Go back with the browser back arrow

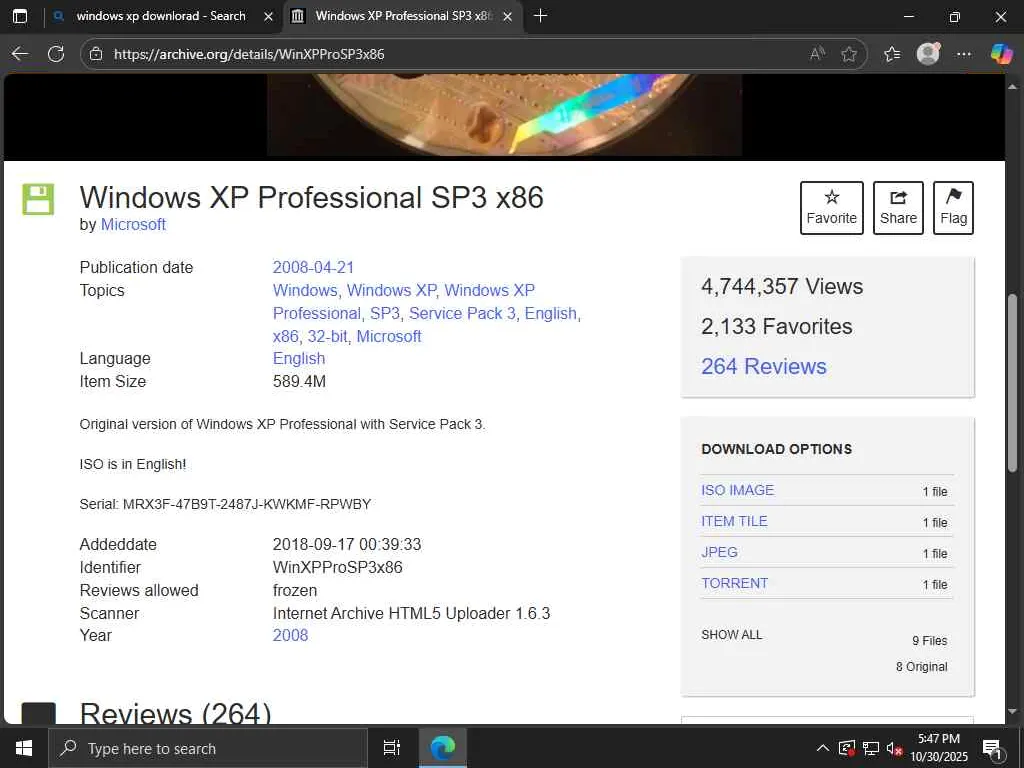point(20,54)
